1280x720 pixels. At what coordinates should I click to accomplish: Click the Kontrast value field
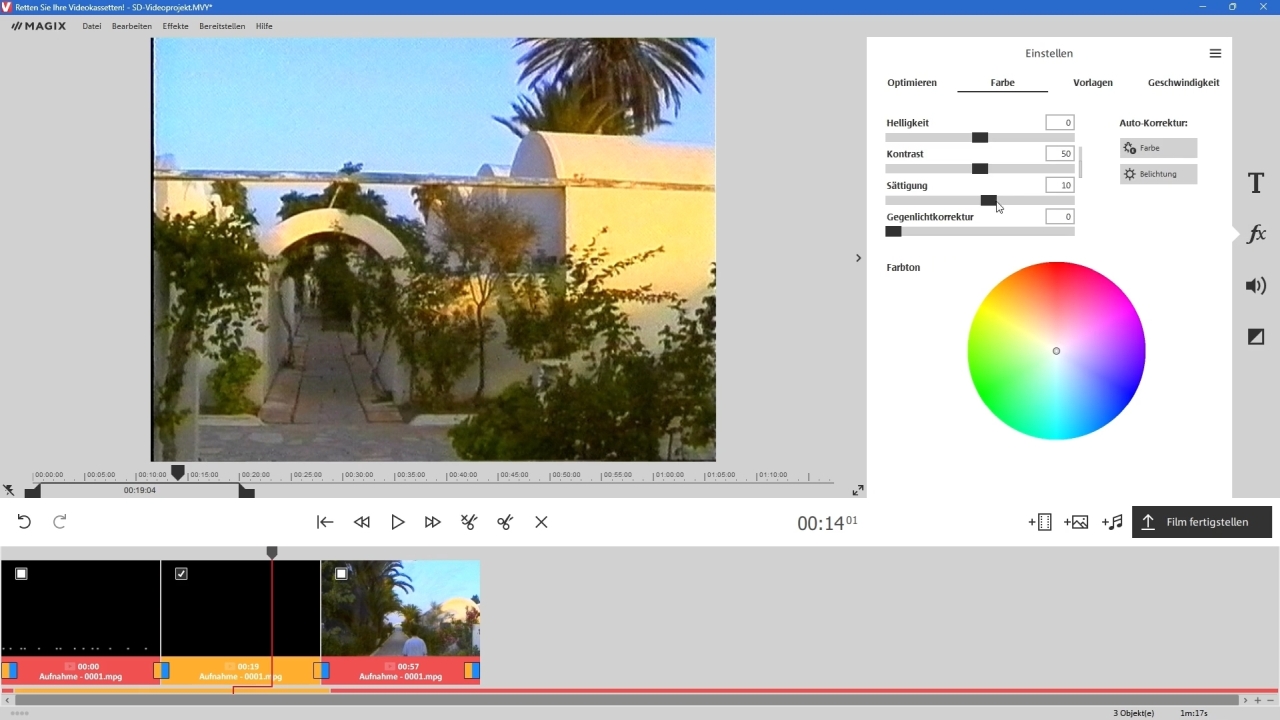(1060, 154)
